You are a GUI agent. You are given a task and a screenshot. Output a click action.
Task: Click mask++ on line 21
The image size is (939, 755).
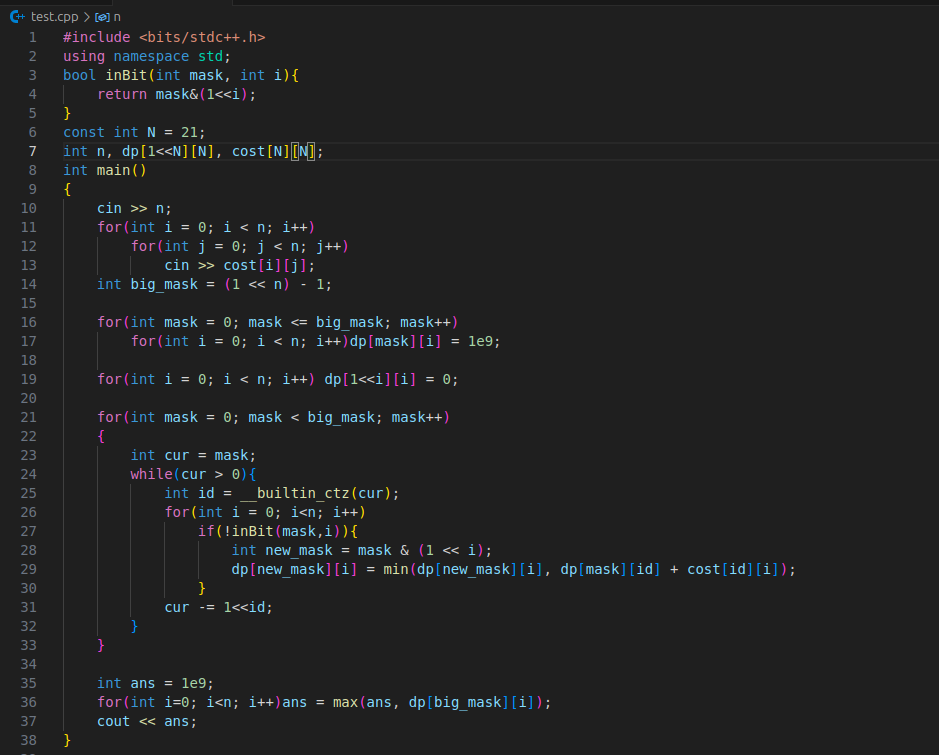(417, 417)
